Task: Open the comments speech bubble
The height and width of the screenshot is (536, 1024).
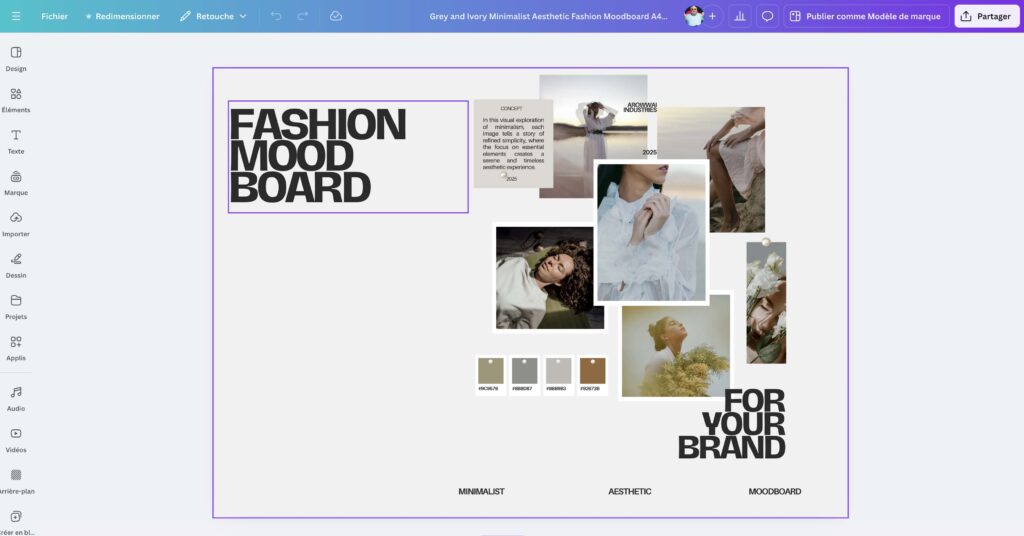Action: [x=767, y=16]
